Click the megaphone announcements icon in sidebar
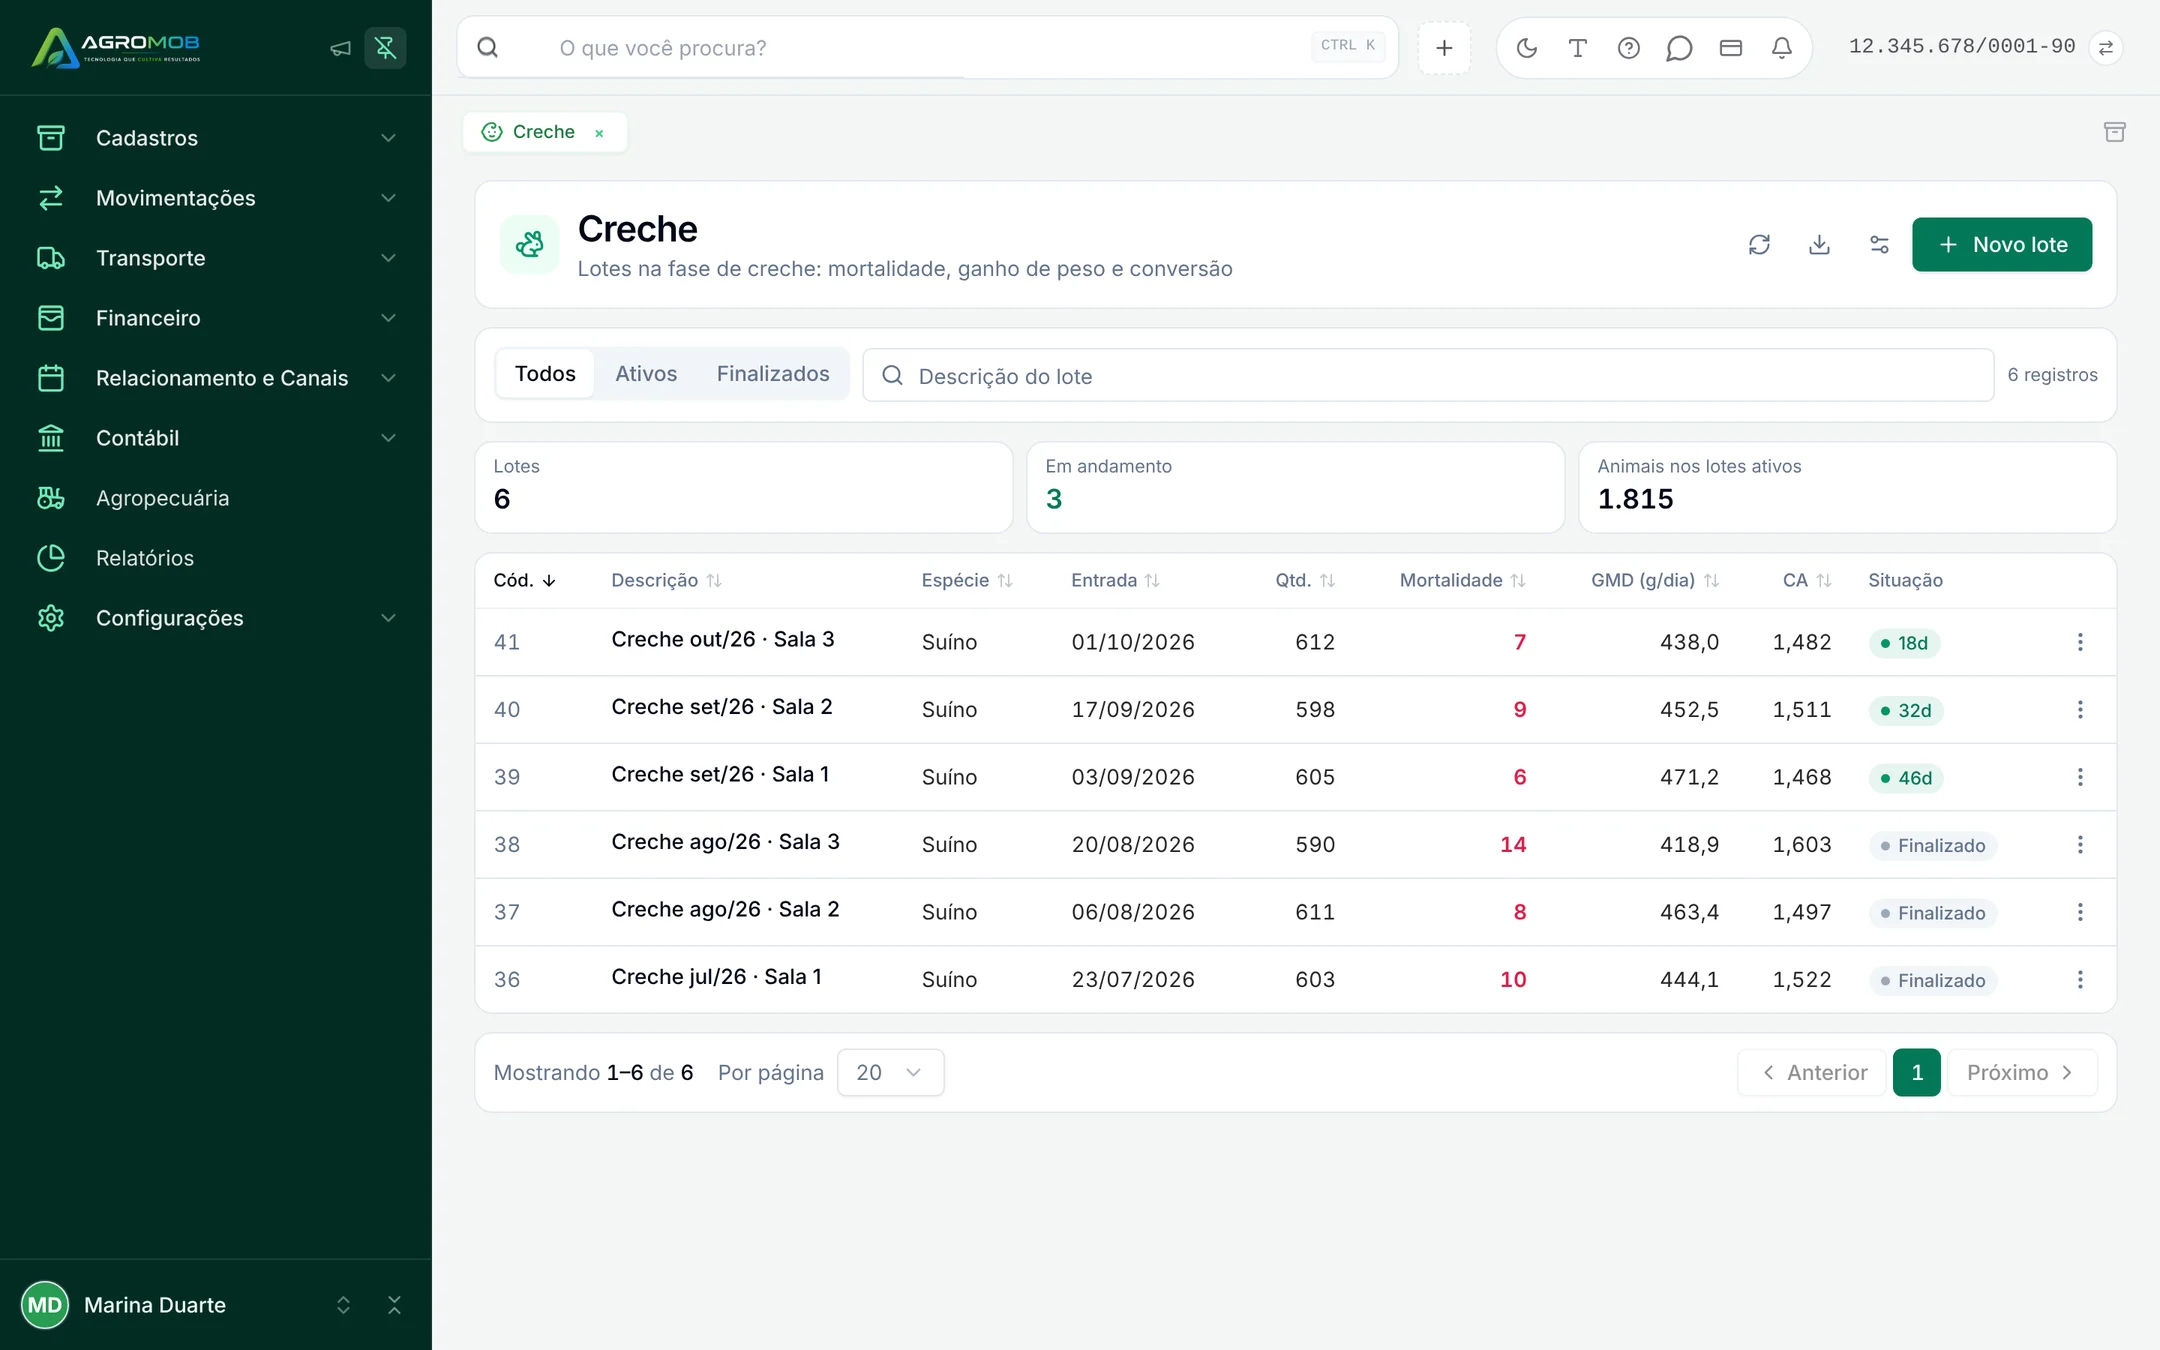2160x1350 pixels. (x=340, y=48)
